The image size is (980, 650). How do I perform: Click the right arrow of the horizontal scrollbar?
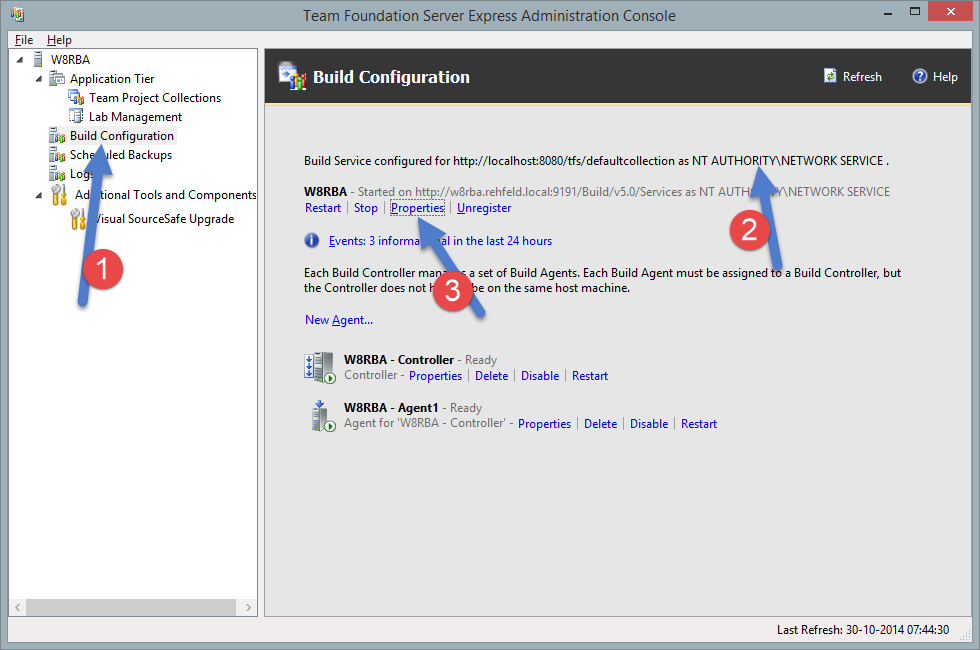(248, 606)
